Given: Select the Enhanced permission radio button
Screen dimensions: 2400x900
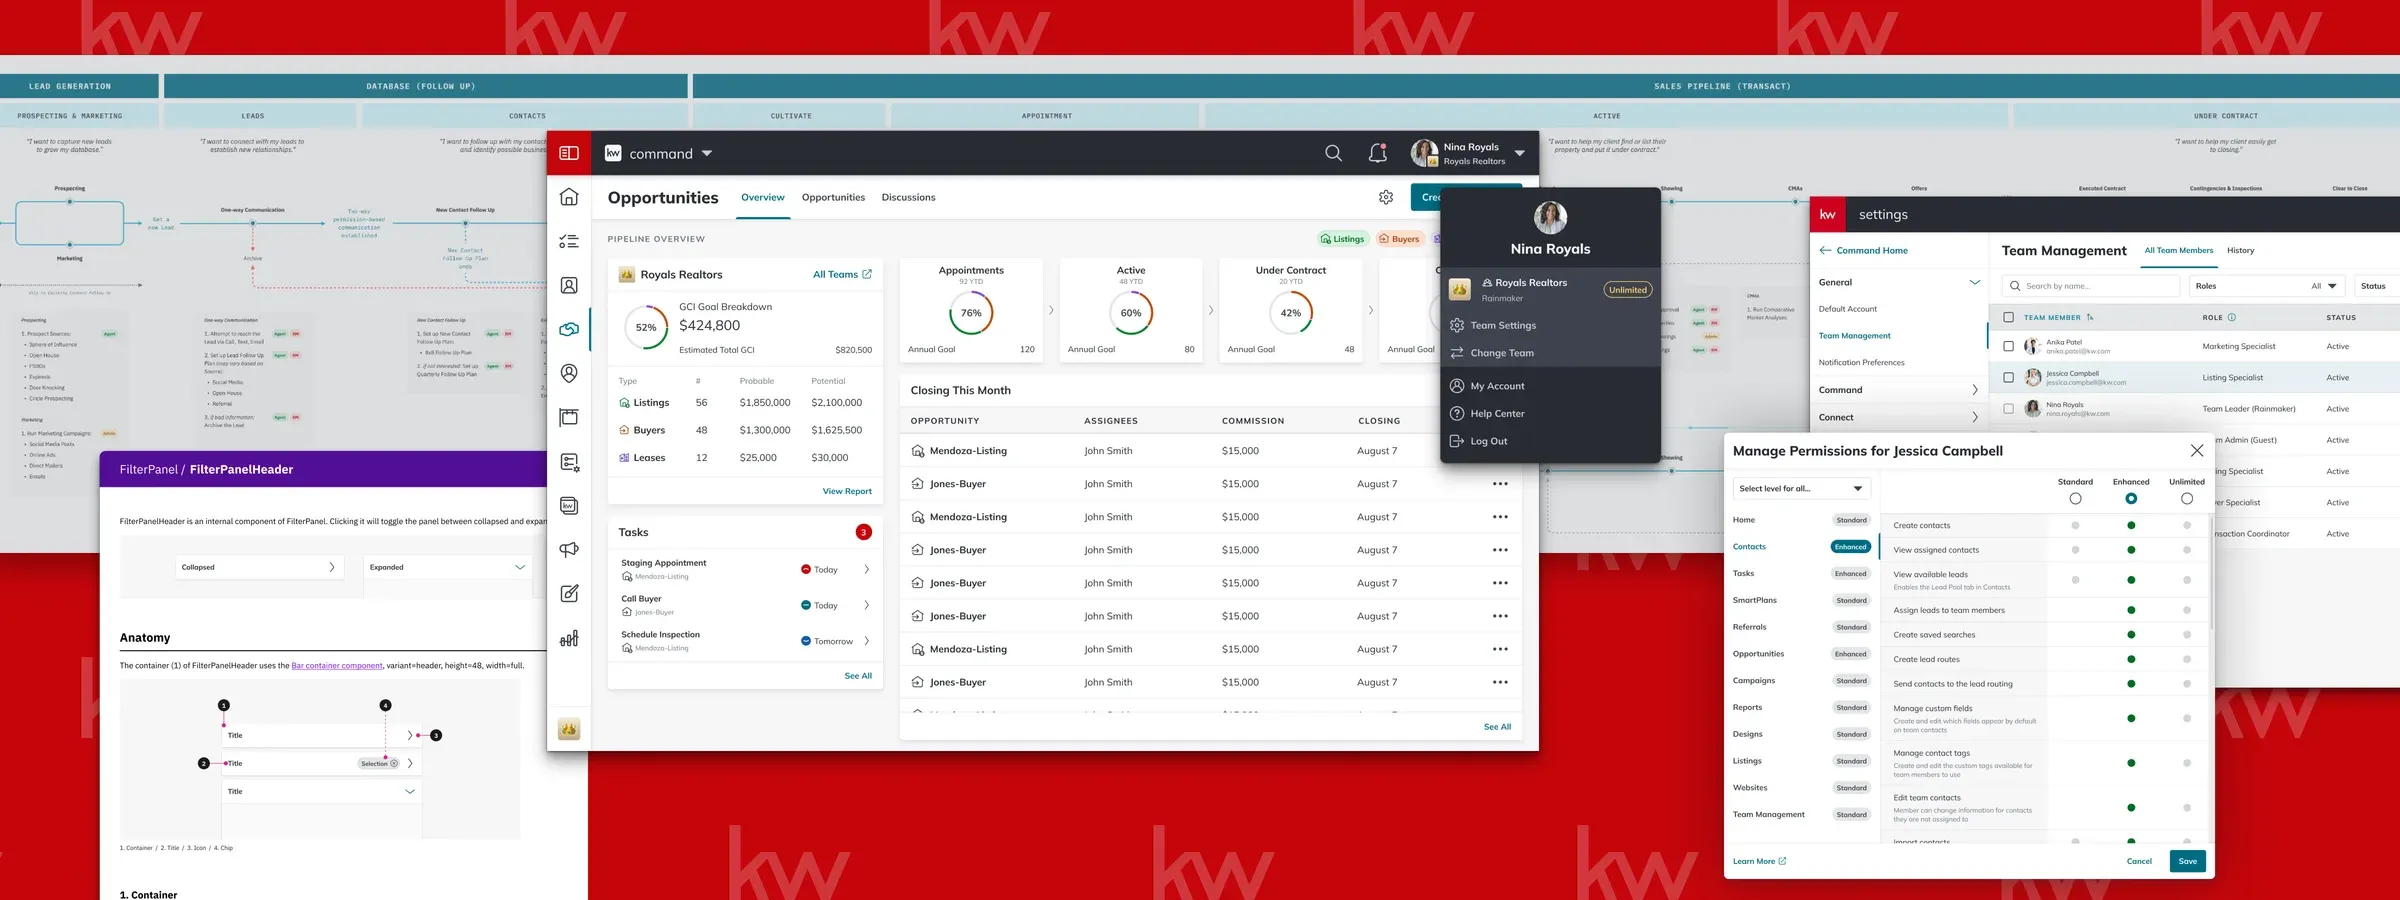Looking at the screenshot, I should (2131, 498).
